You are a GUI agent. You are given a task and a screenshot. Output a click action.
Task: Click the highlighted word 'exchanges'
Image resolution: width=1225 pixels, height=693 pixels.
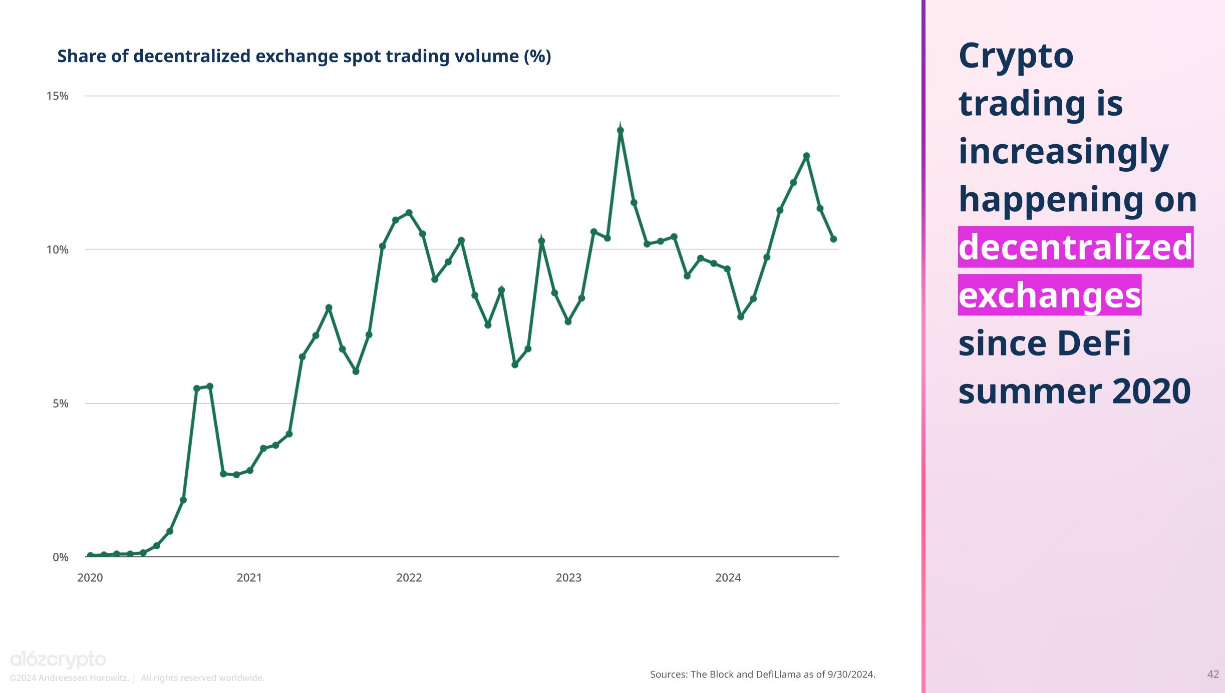point(1049,295)
